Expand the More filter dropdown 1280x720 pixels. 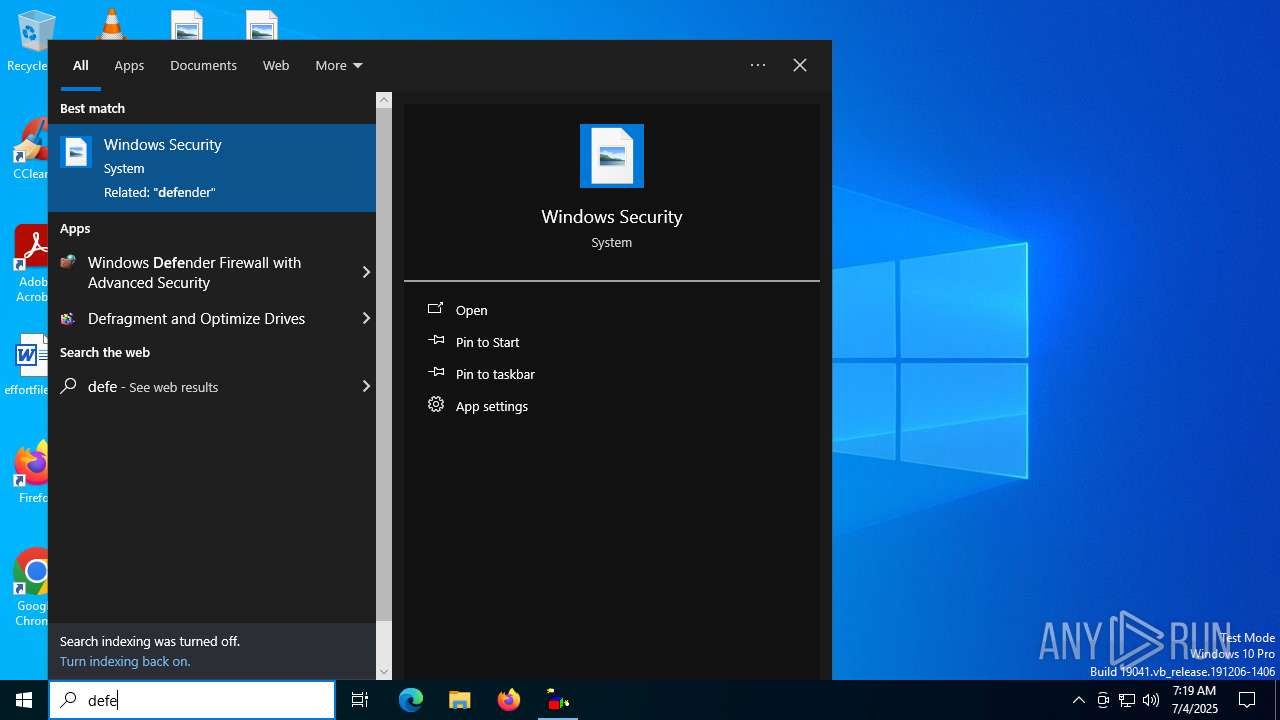(339, 65)
